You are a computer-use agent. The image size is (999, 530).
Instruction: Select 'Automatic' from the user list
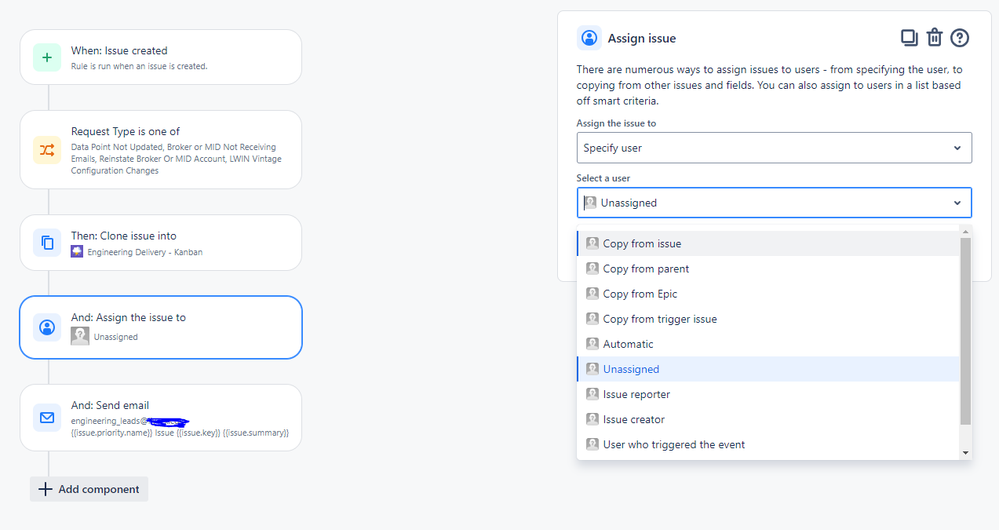[x=768, y=344]
